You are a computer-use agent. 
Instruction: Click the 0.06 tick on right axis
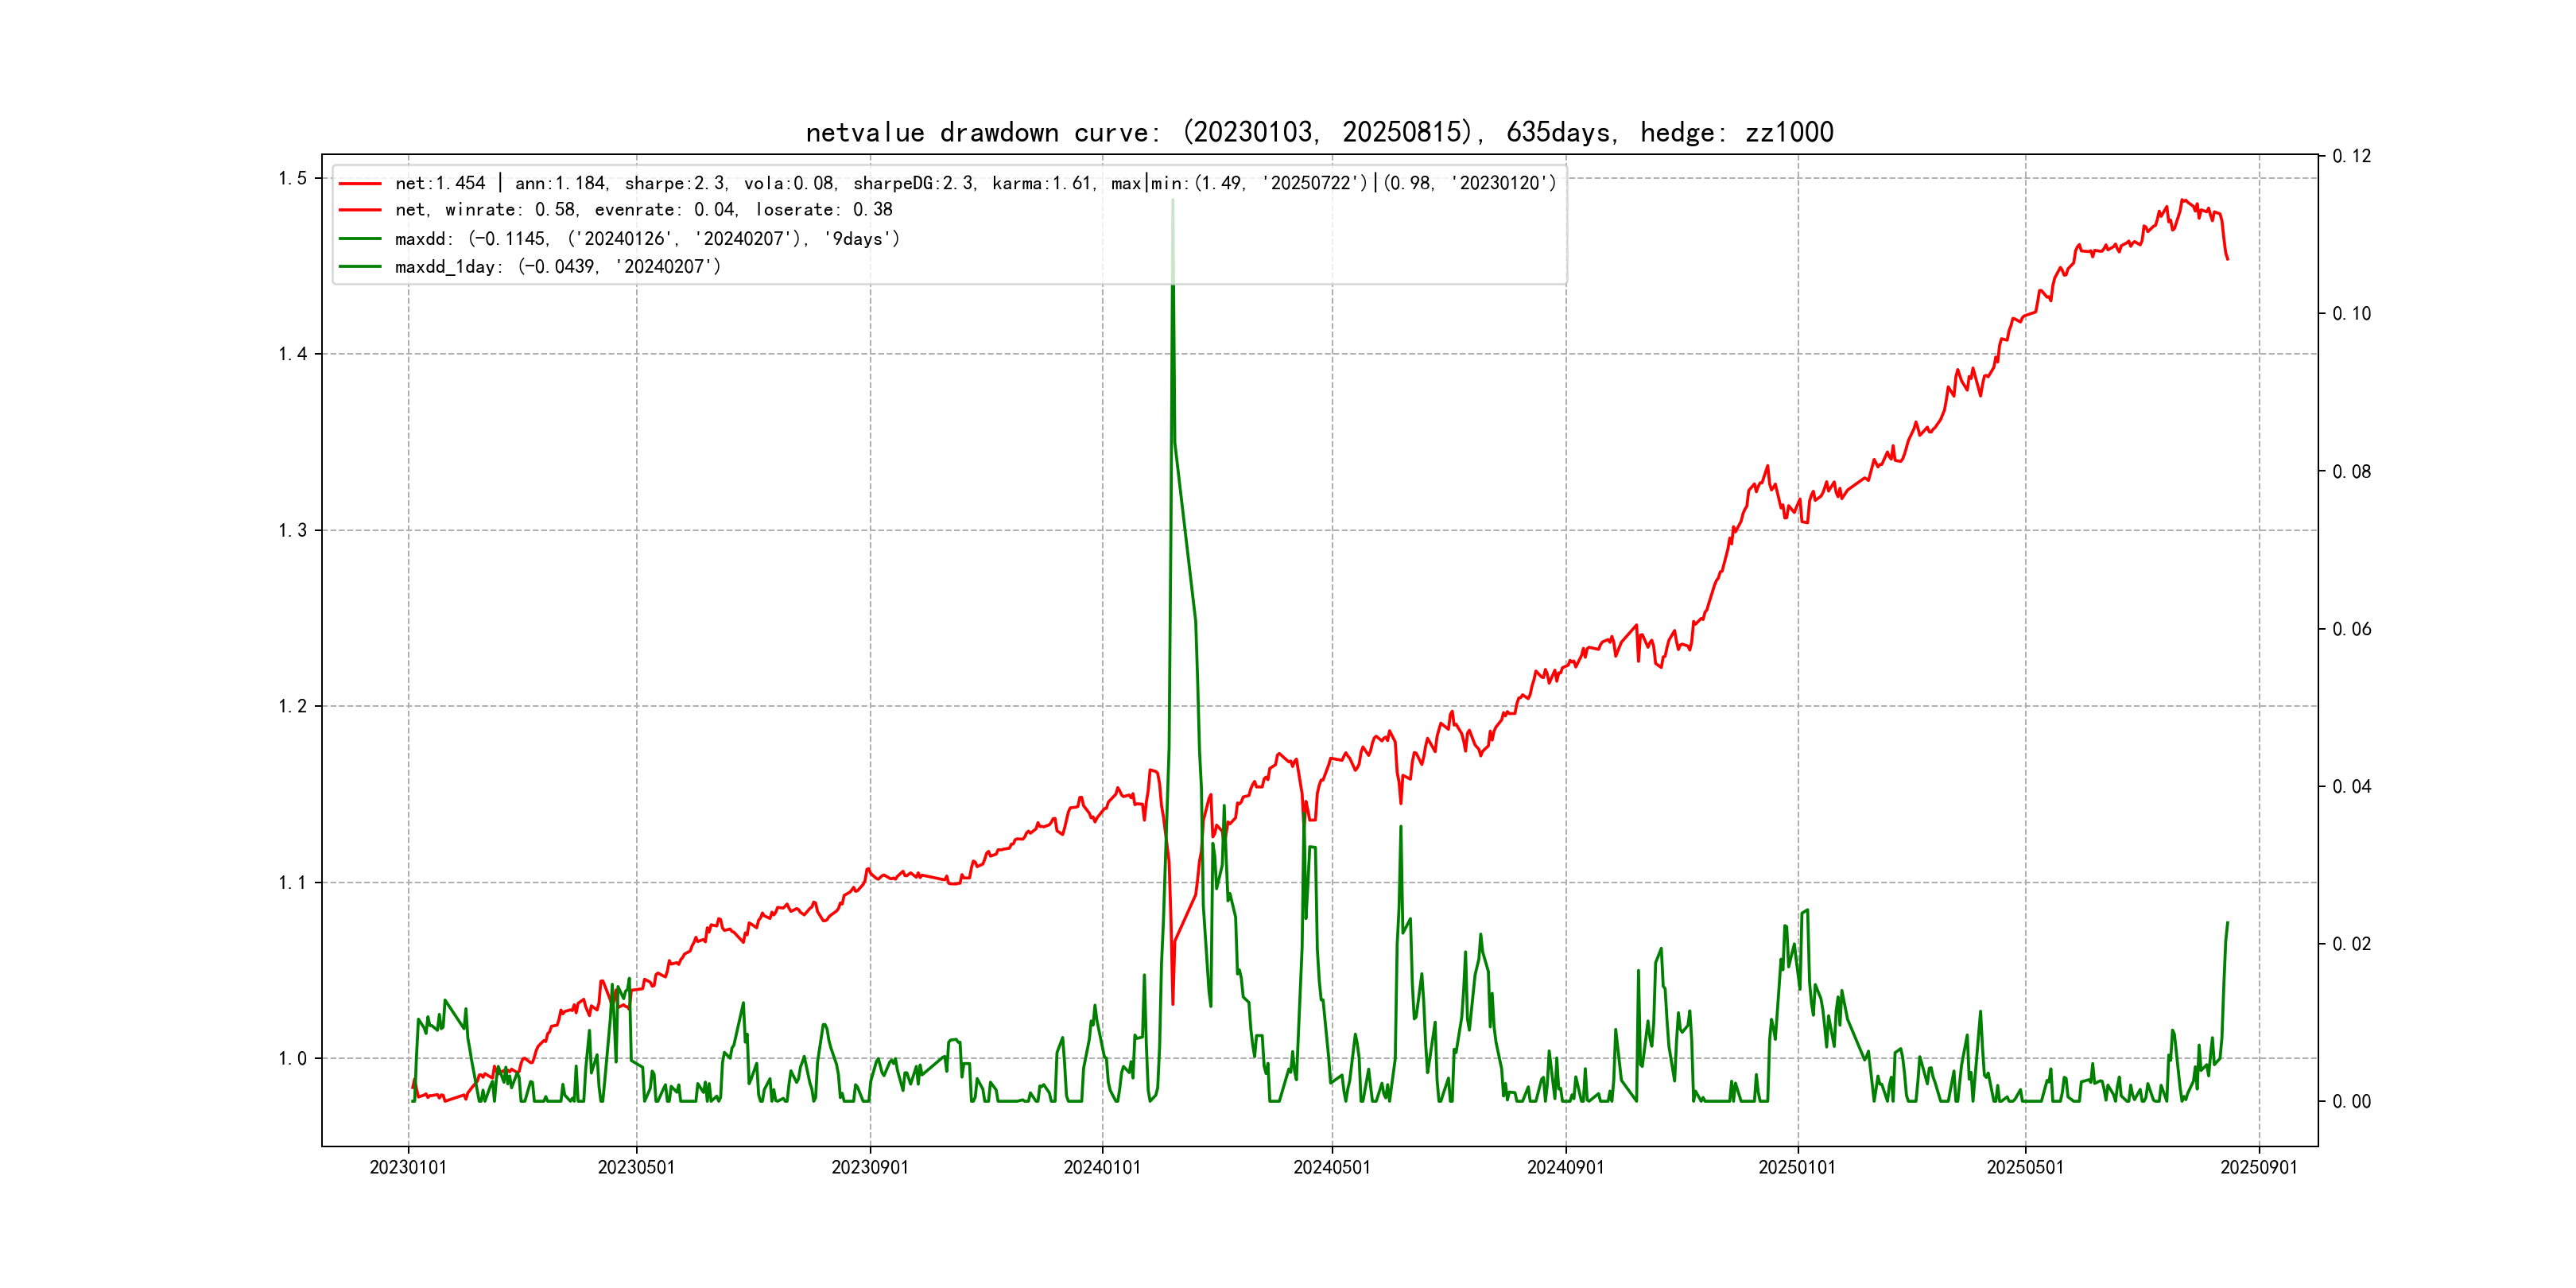pyautogui.click(x=2351, y=629)
